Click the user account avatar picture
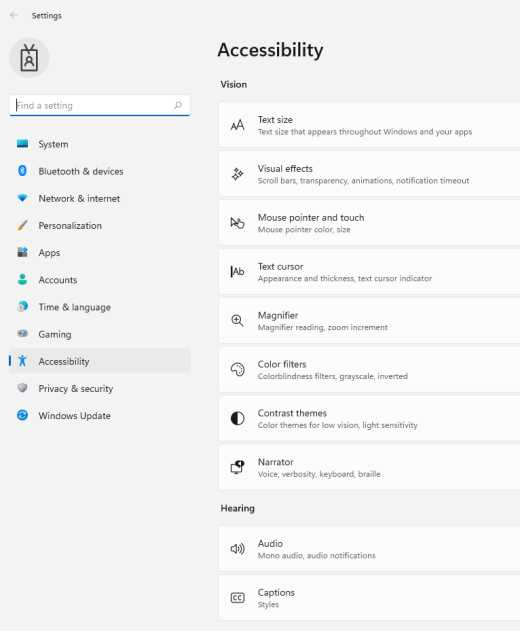This screenshot has width=520, height=631. point(29,58)
